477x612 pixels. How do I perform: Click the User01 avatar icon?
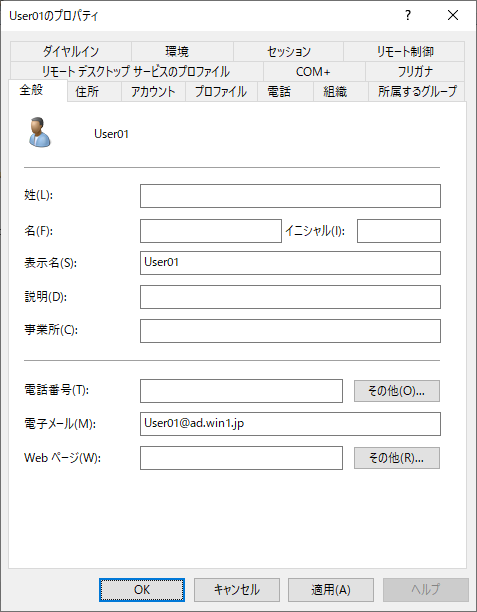(x=39, y=132)
